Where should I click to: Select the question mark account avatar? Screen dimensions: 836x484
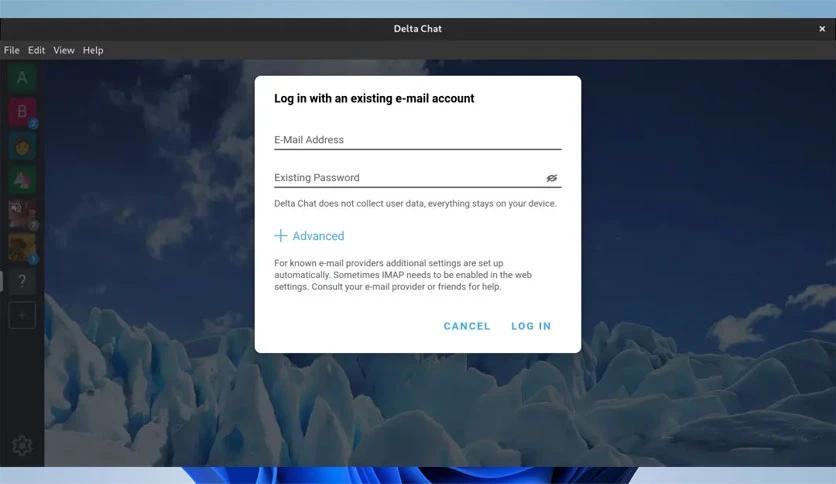click(x=22, y=281)
